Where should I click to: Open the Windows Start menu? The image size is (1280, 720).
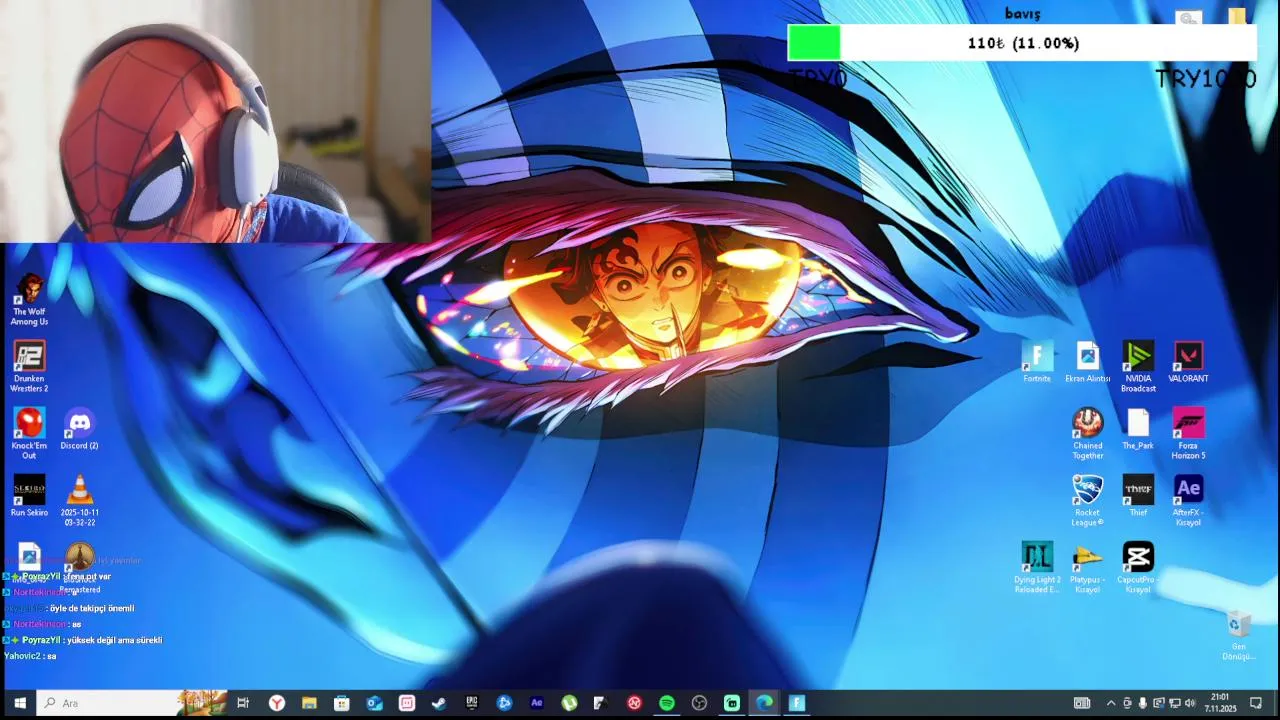tap(19, 703)
